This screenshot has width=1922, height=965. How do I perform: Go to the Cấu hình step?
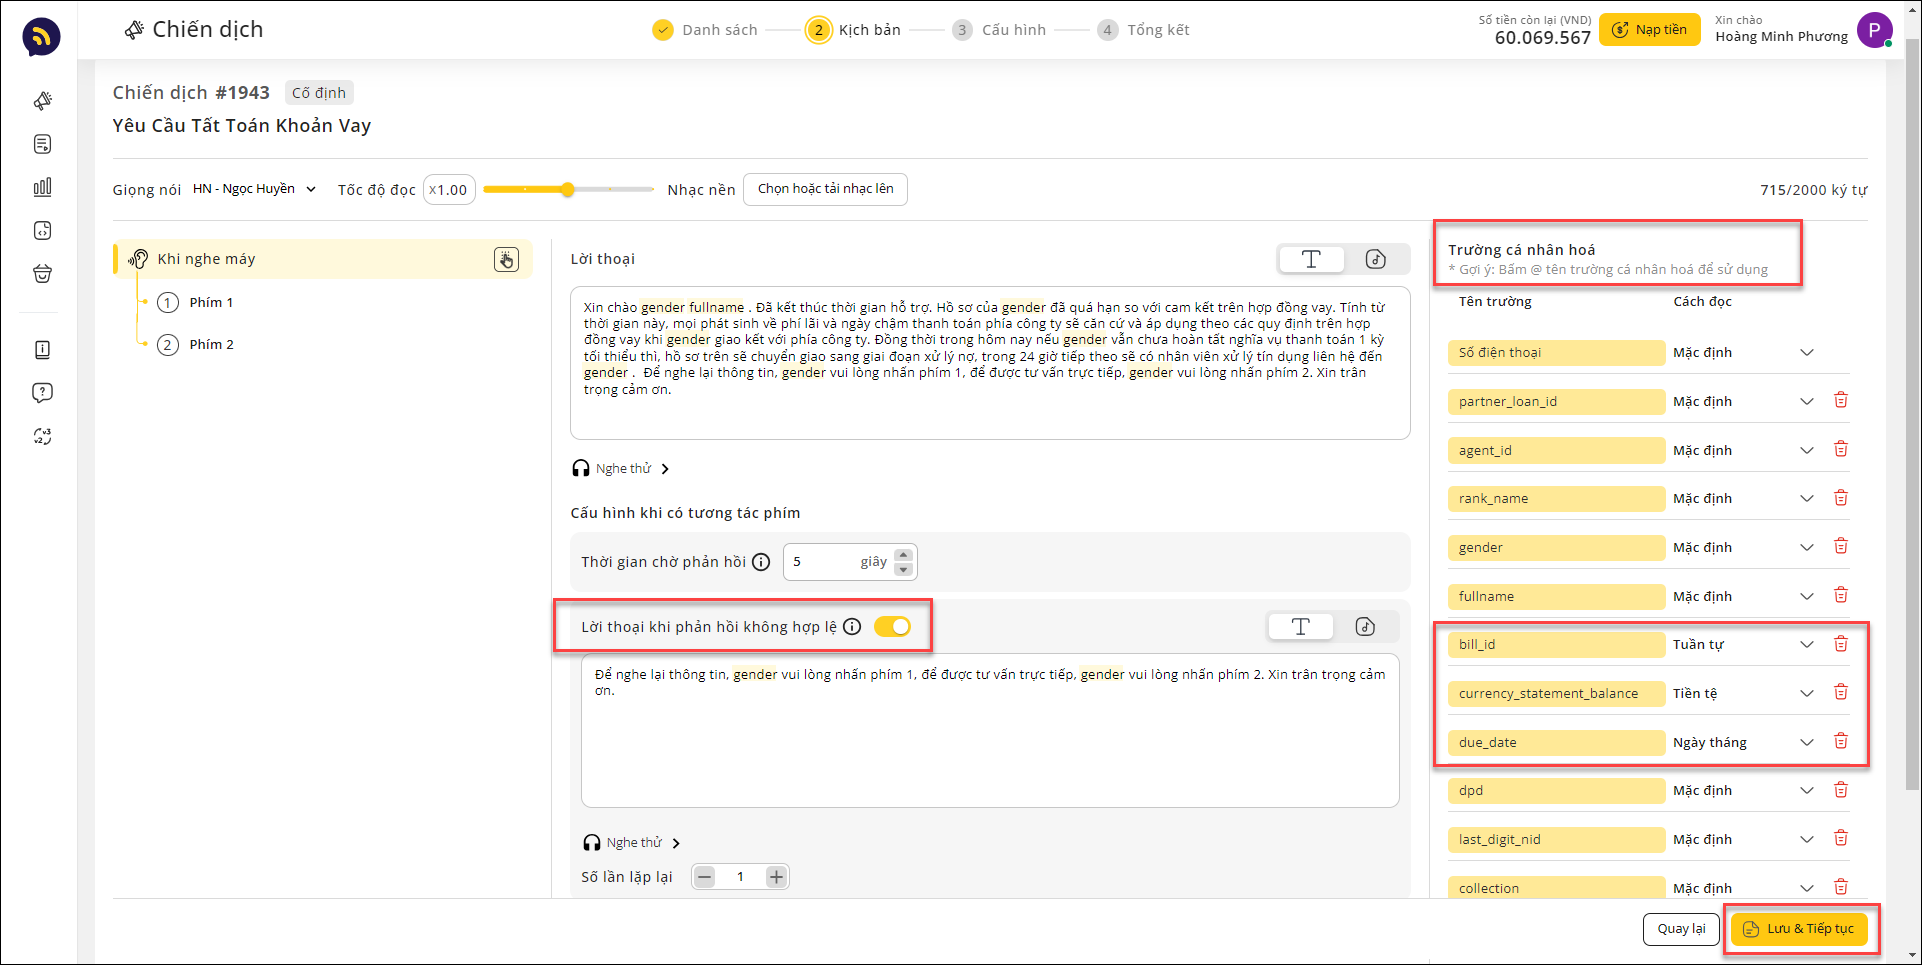point(1000,30)
